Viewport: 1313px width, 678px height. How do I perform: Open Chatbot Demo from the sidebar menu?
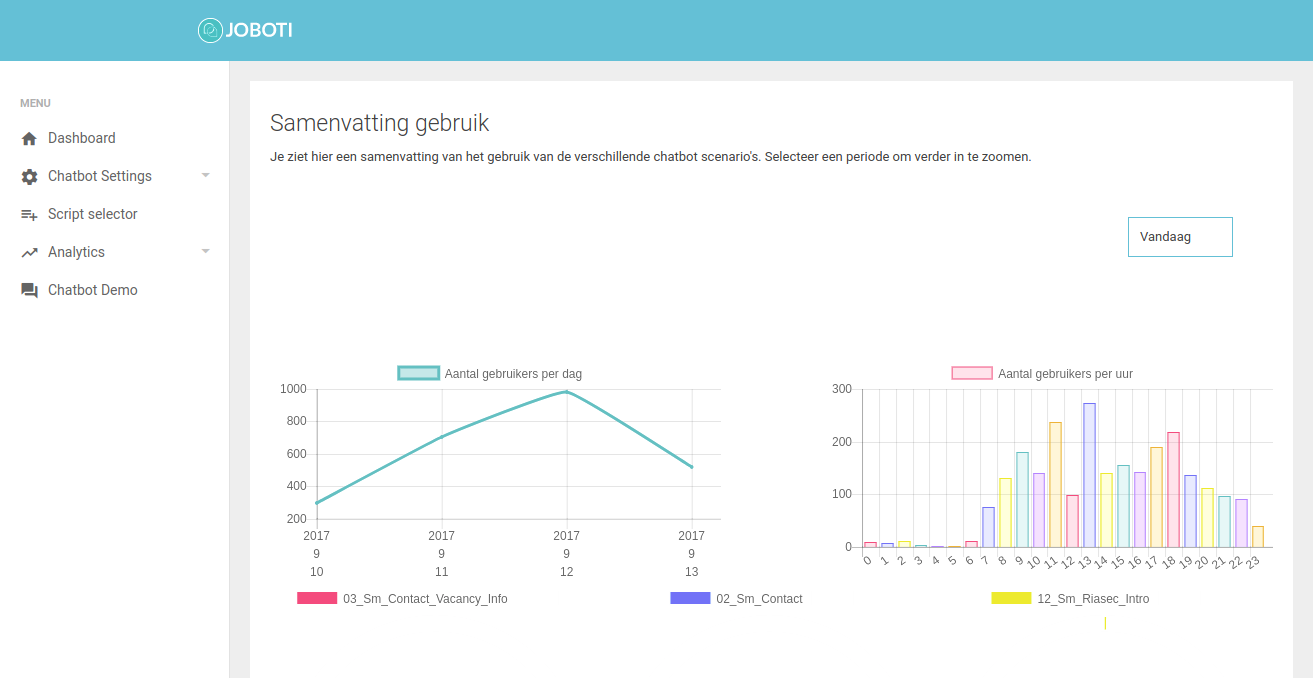pos(94,289)
